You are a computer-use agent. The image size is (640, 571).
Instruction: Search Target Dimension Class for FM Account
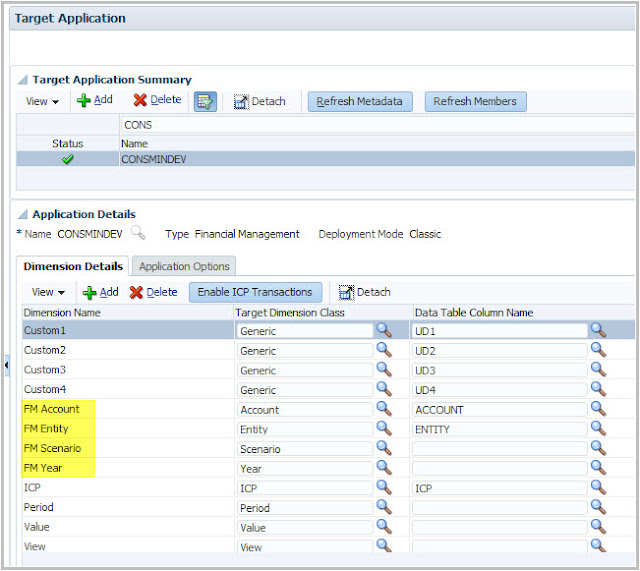pyautogui.click(x=384, y=409)
